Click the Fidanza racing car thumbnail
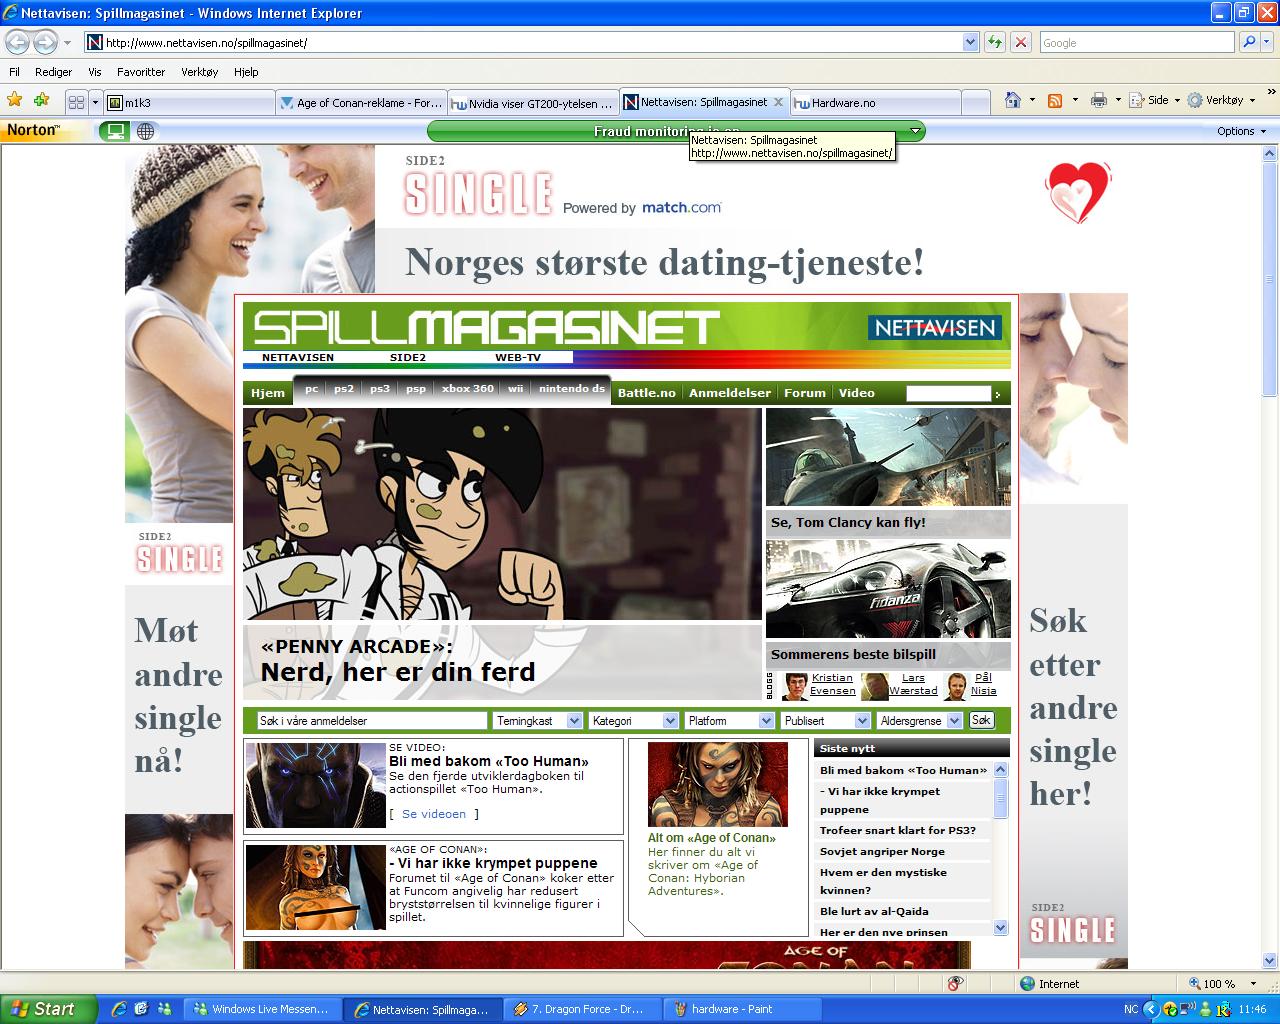This screenshot has width=1280, height=1024. pyautogui.click(x=888, y=589)
